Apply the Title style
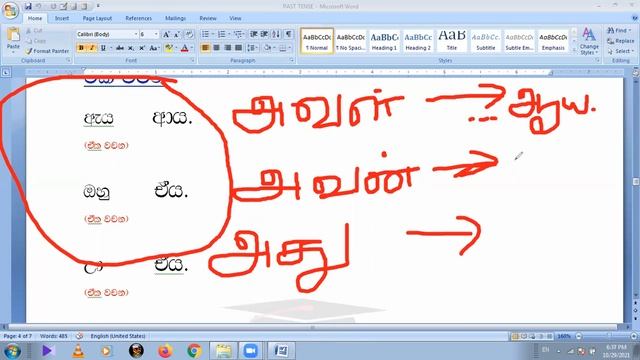 pos(452,40)
